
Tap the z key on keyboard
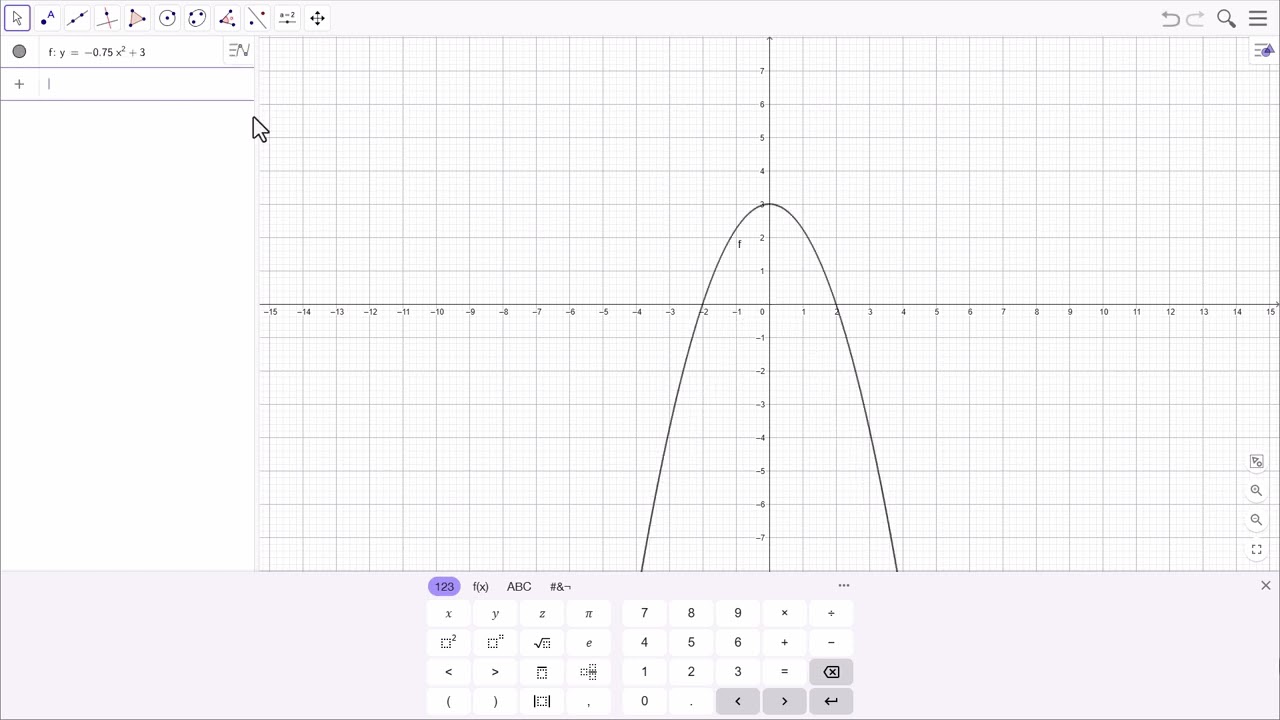tap(542, 613)
